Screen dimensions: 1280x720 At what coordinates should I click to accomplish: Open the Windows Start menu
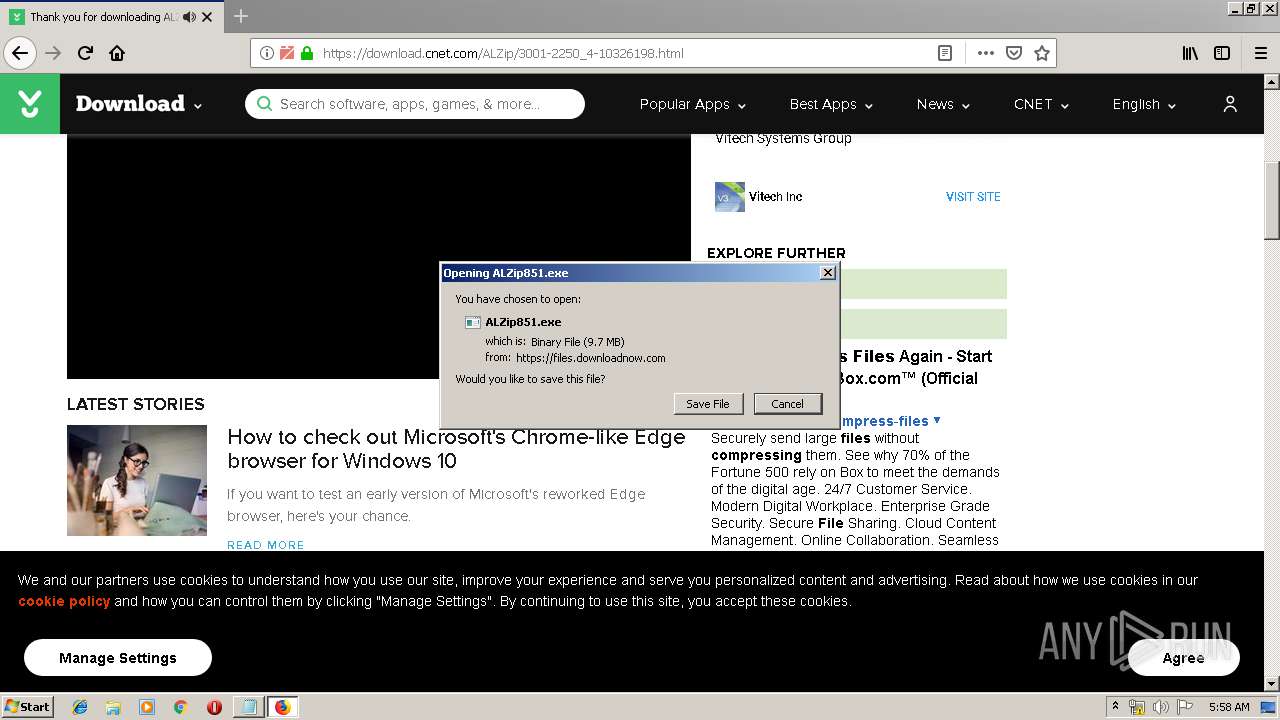click(27, 707)
